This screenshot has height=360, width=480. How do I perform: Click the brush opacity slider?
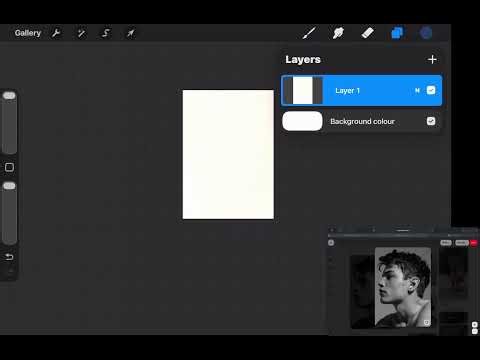coord(9,213)
